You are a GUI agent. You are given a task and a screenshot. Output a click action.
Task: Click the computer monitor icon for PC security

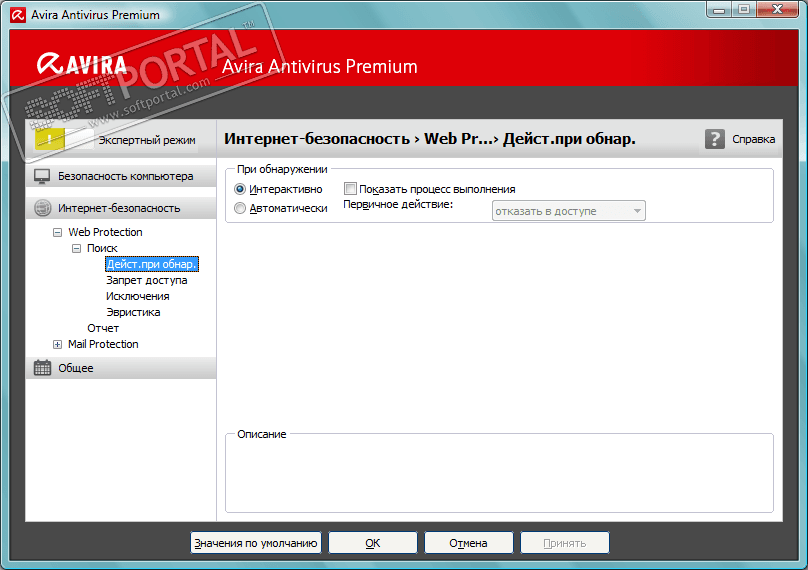42,176
